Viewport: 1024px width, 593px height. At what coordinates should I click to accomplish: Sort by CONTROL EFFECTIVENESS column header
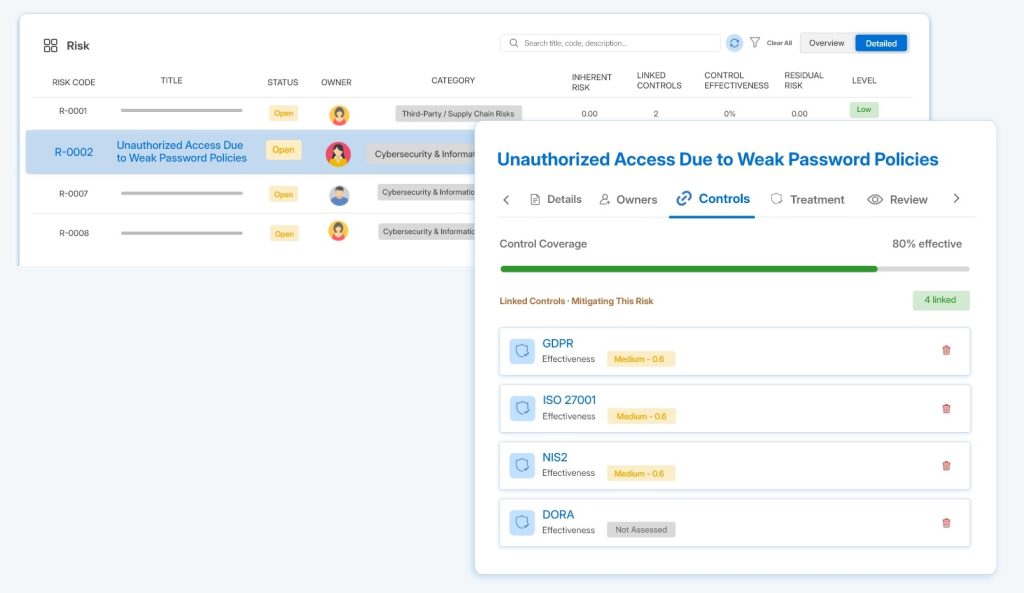pos(736,80)
